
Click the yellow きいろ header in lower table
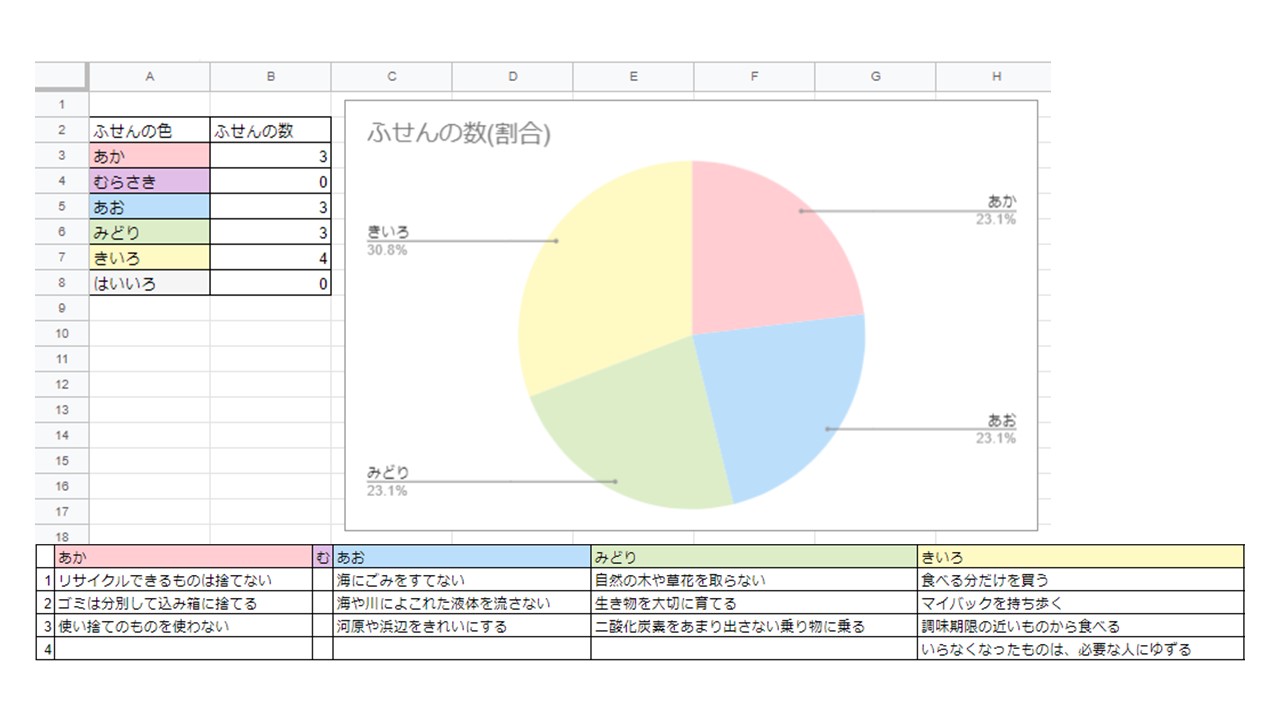click(x=1081, y=557)
